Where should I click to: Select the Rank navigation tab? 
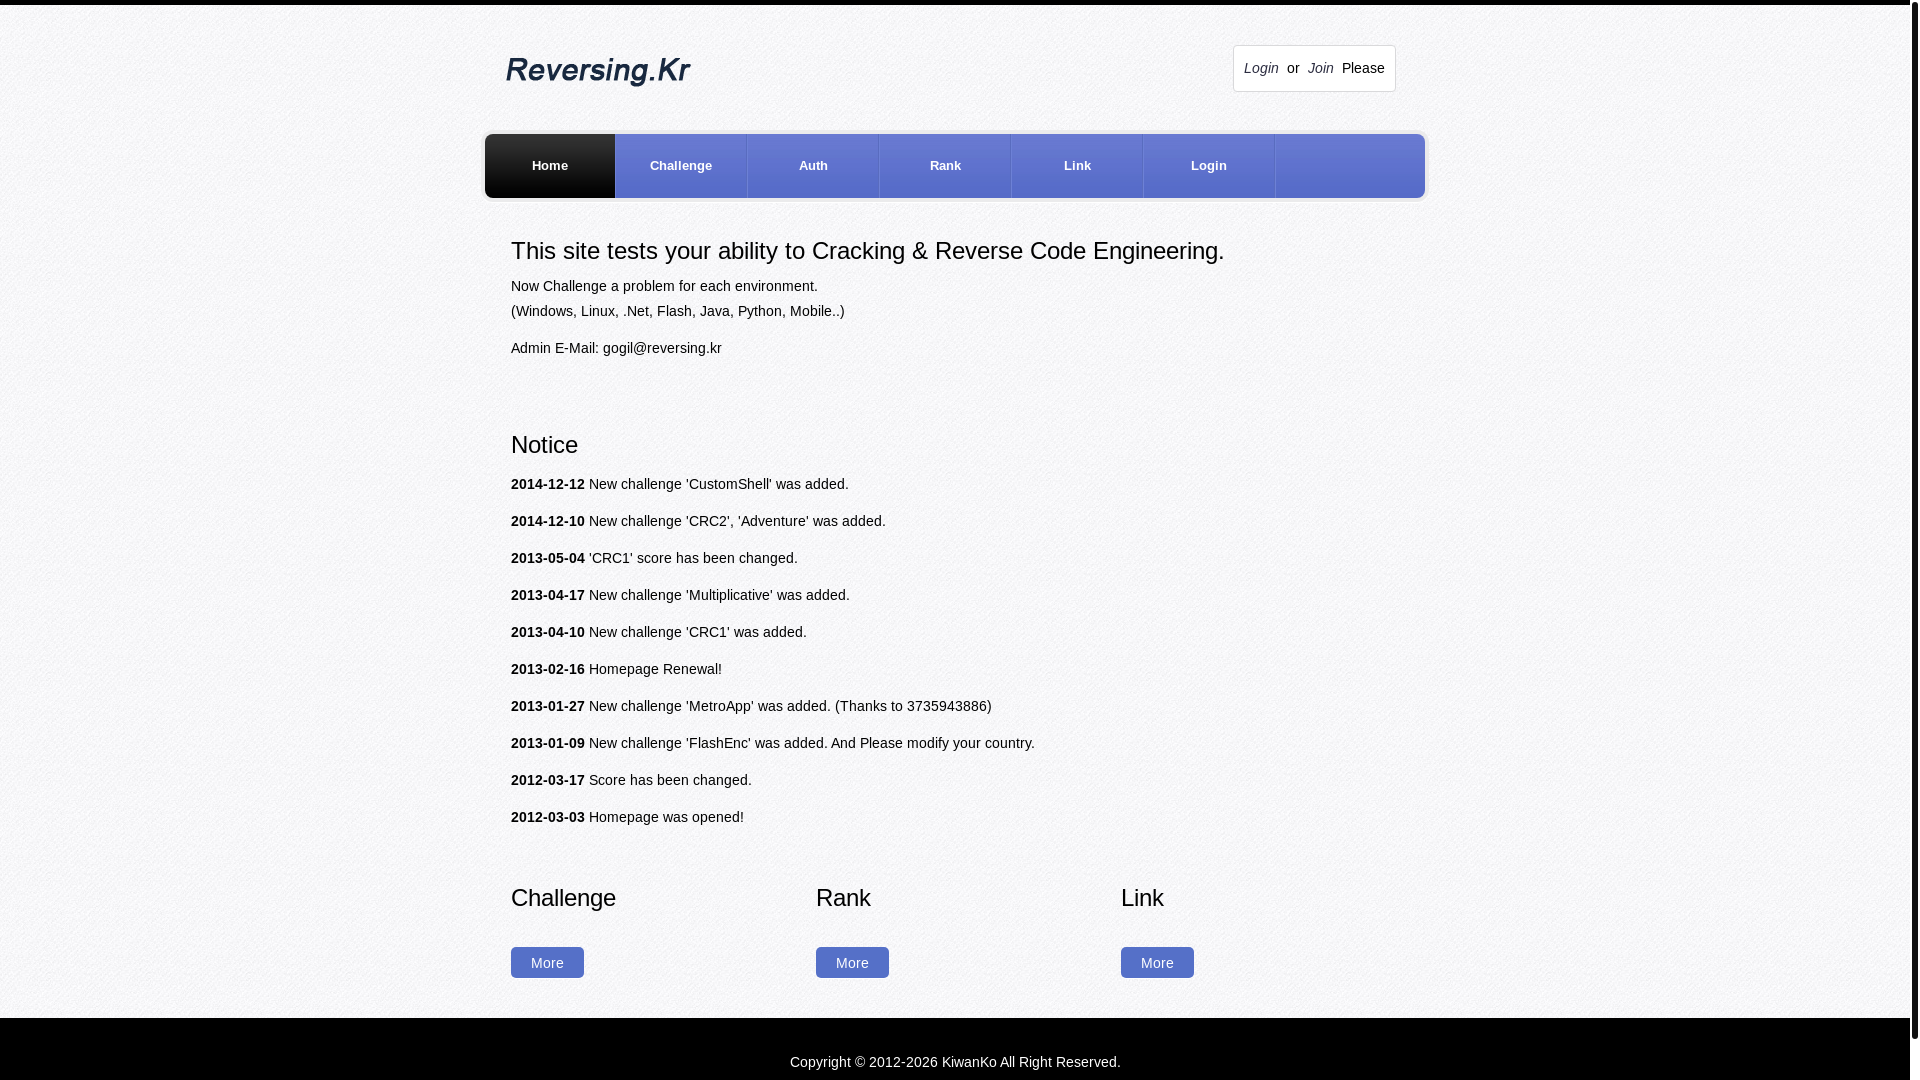pyautogui.click(x=945, y=166)
